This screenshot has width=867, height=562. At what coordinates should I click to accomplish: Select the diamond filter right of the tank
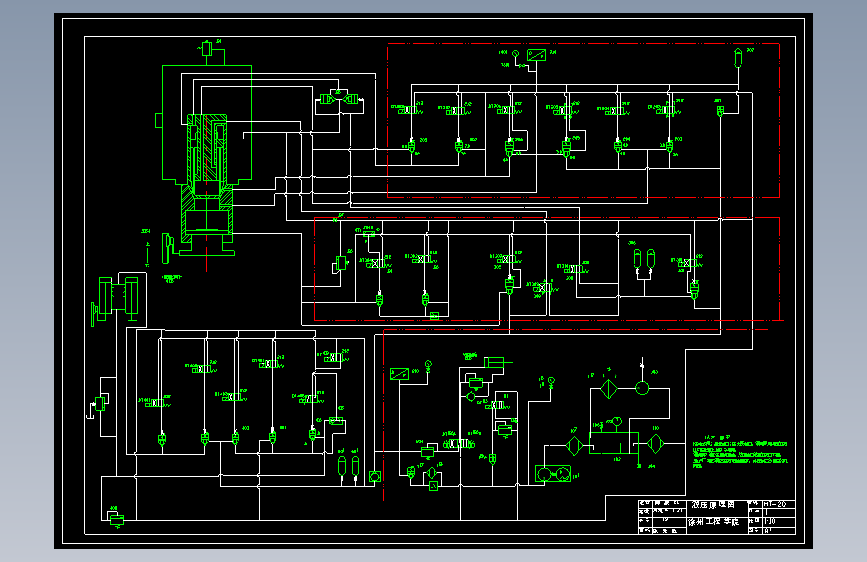[655, 444]
